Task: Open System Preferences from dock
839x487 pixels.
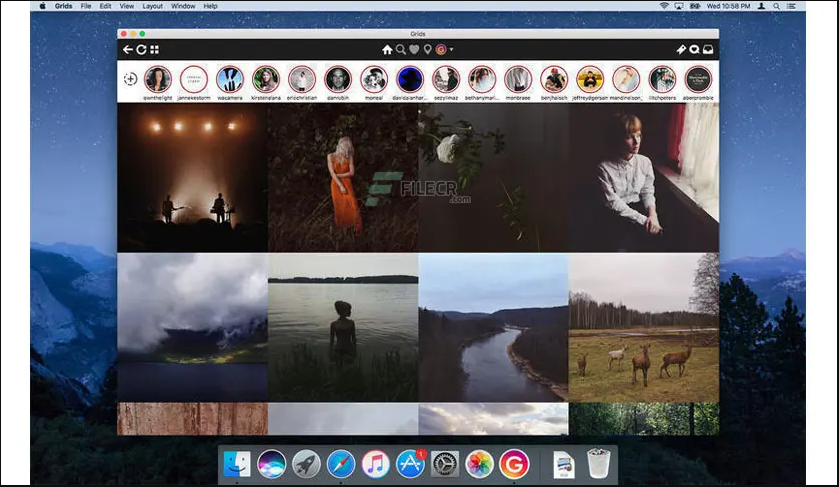Action: 445,463
